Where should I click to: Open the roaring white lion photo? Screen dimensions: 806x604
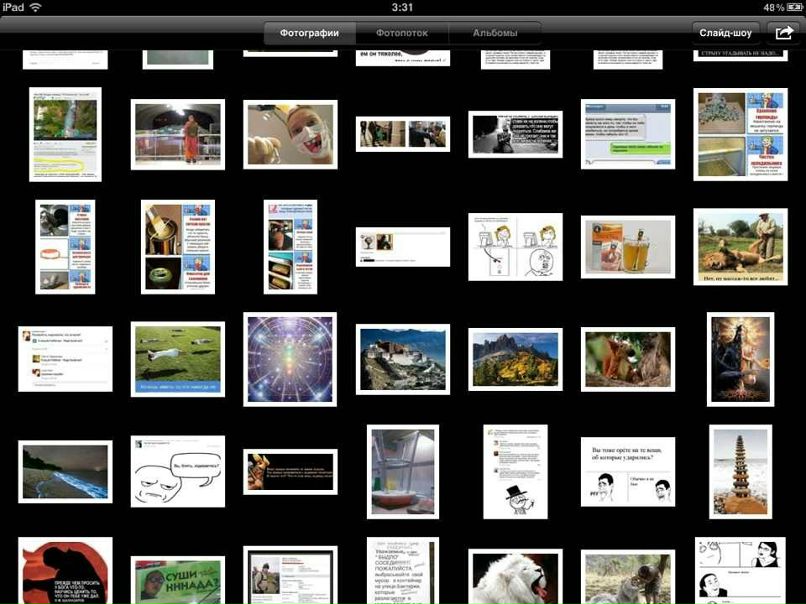(515, 578)
